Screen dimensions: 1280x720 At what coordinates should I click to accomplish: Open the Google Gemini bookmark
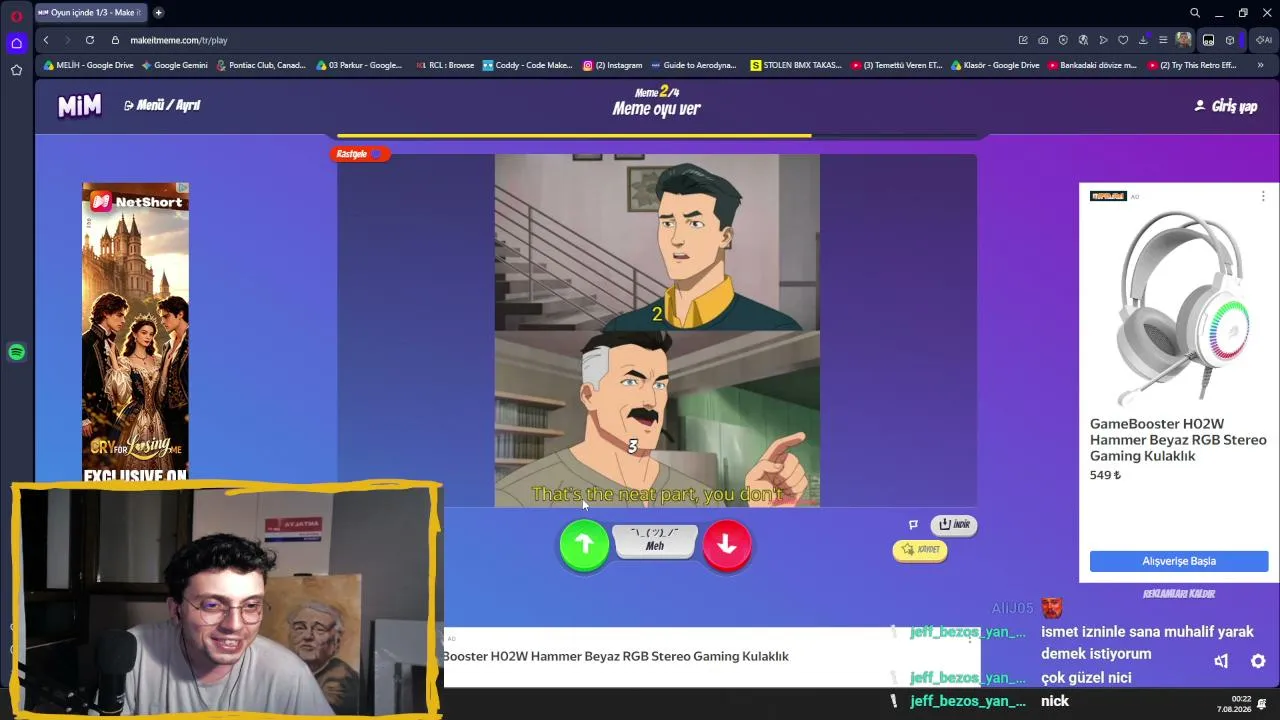pos(175,65)
